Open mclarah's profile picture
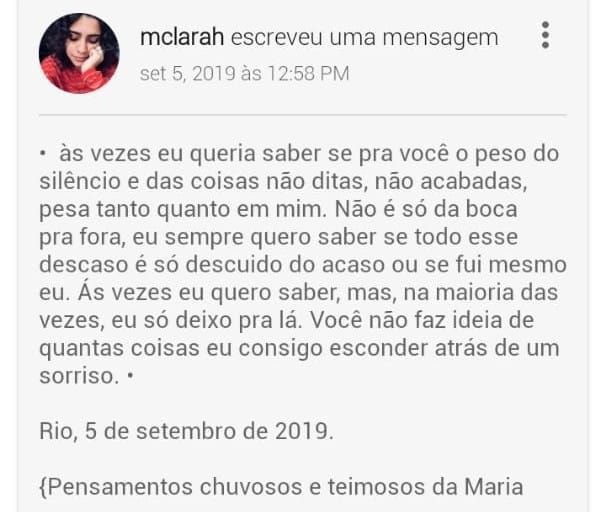The height and width of the screenshot is (512, 606). coord(79,54)
